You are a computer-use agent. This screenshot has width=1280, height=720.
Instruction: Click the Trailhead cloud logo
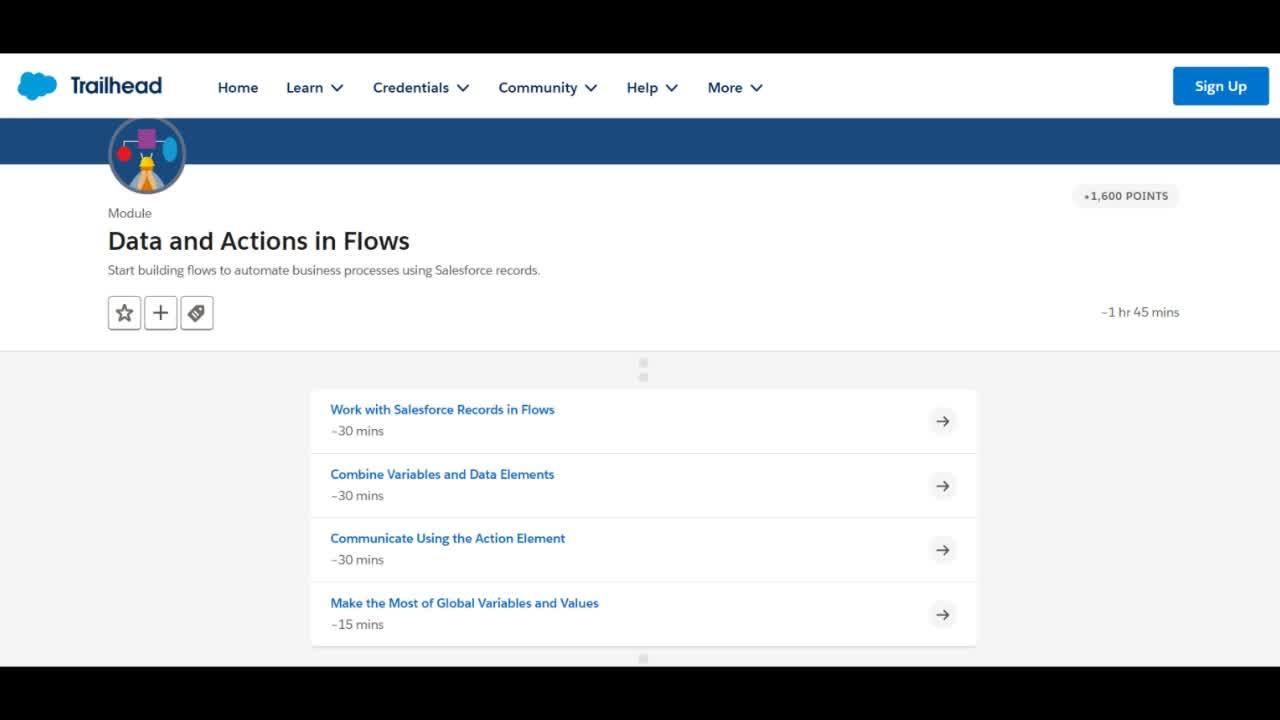point(37,86)
